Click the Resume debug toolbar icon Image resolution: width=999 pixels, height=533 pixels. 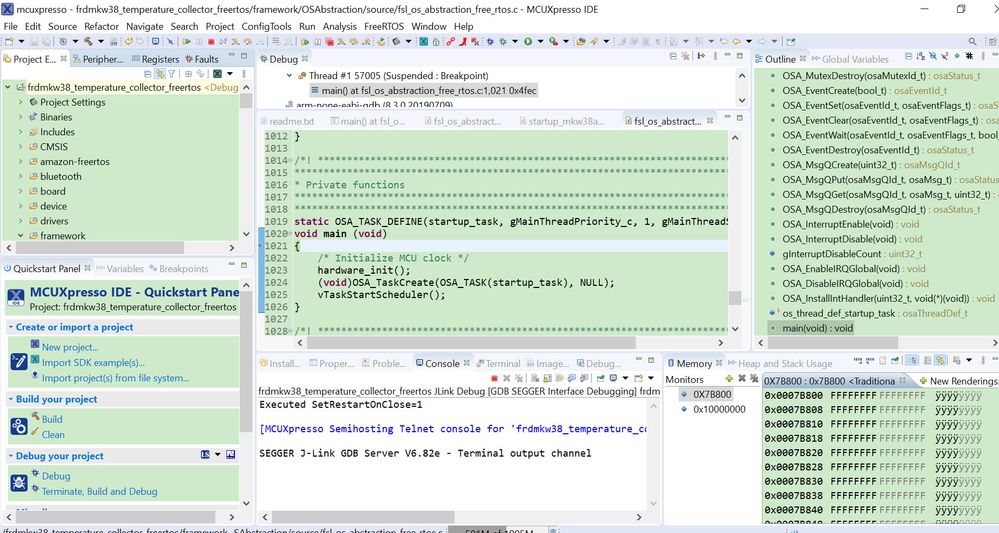coord(187,41)
